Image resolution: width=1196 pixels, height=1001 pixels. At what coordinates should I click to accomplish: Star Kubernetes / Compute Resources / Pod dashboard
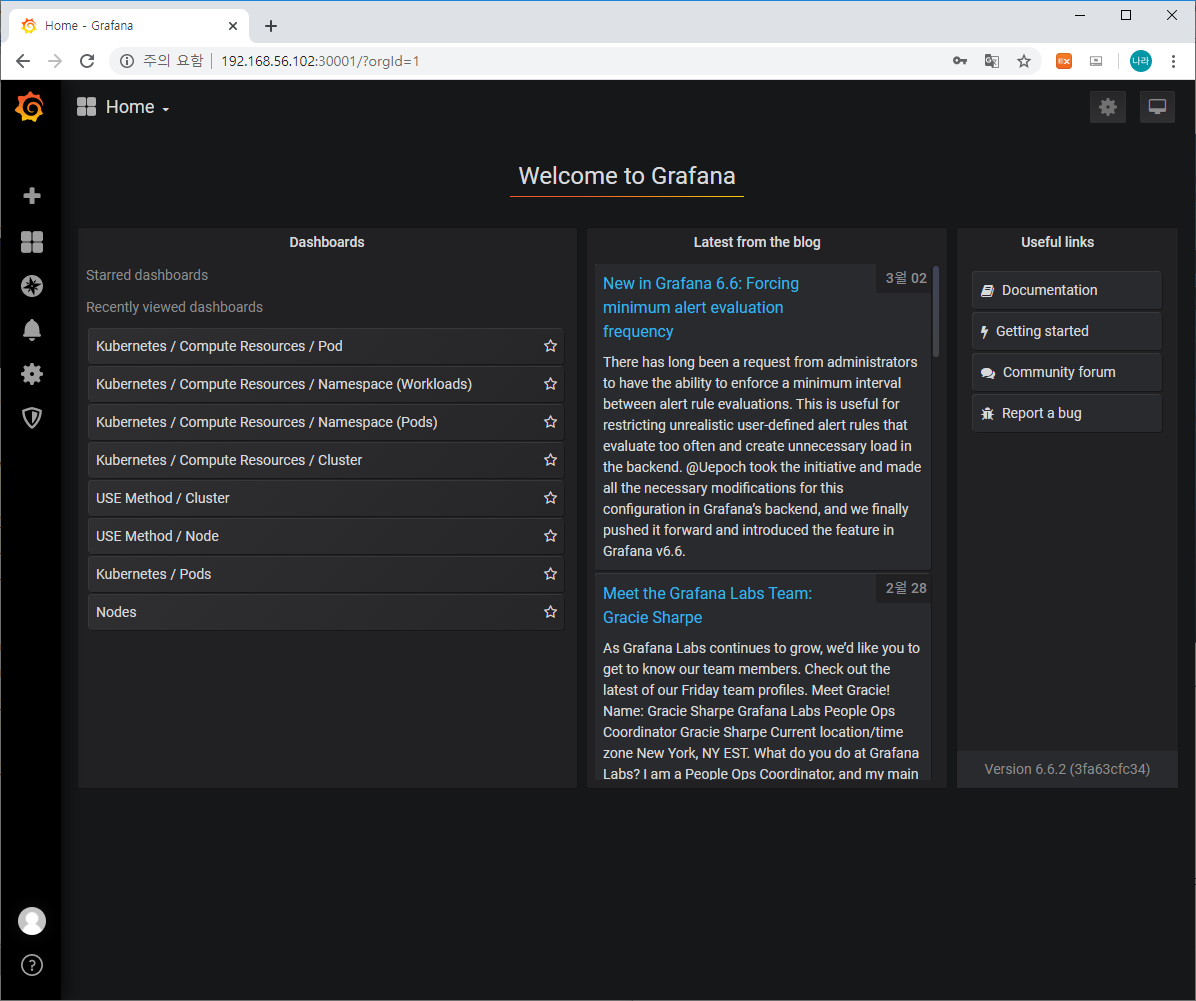(550, 346)
